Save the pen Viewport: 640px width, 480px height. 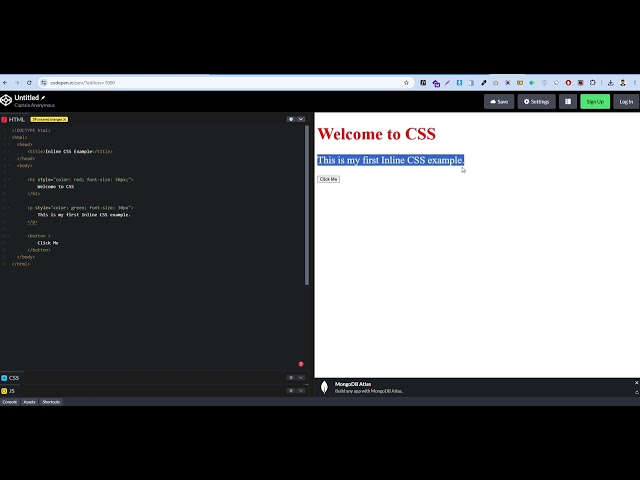click(499, 102)
